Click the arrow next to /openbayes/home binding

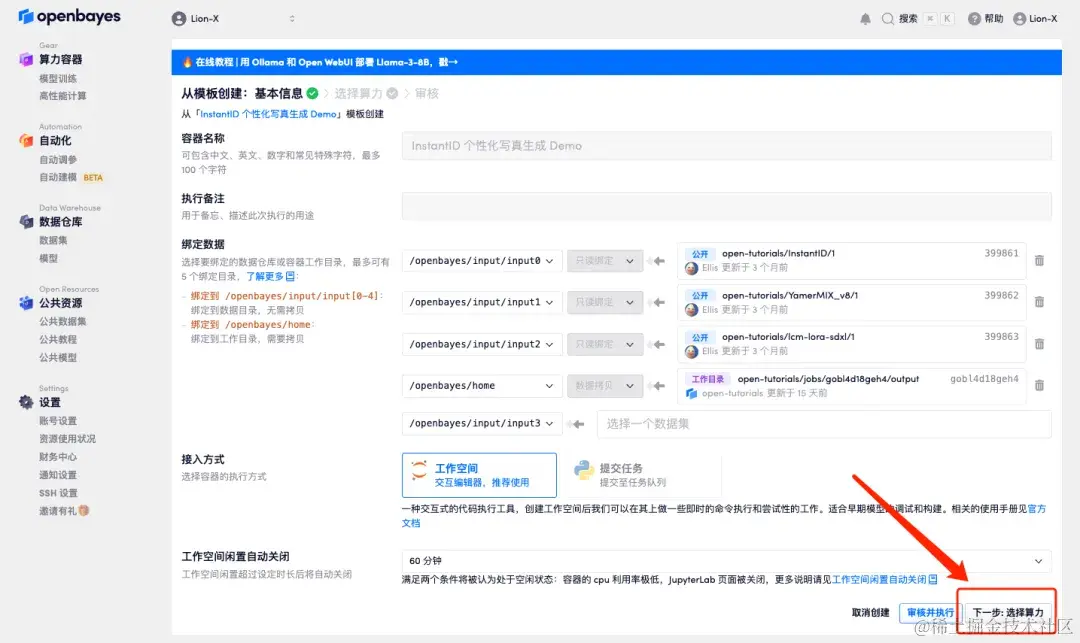pyautogui.click(x=659, y=386)
